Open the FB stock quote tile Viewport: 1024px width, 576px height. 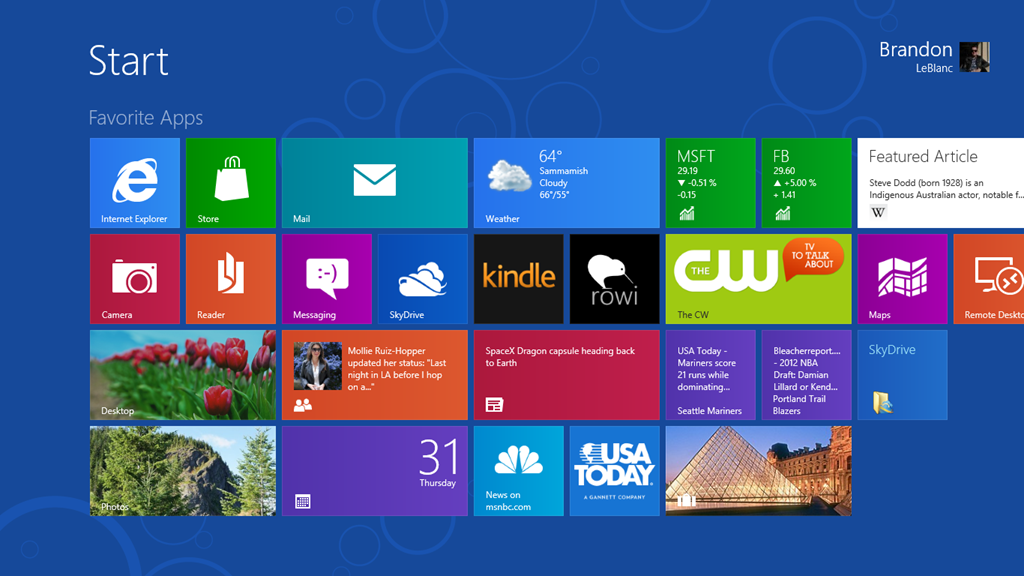806,182
